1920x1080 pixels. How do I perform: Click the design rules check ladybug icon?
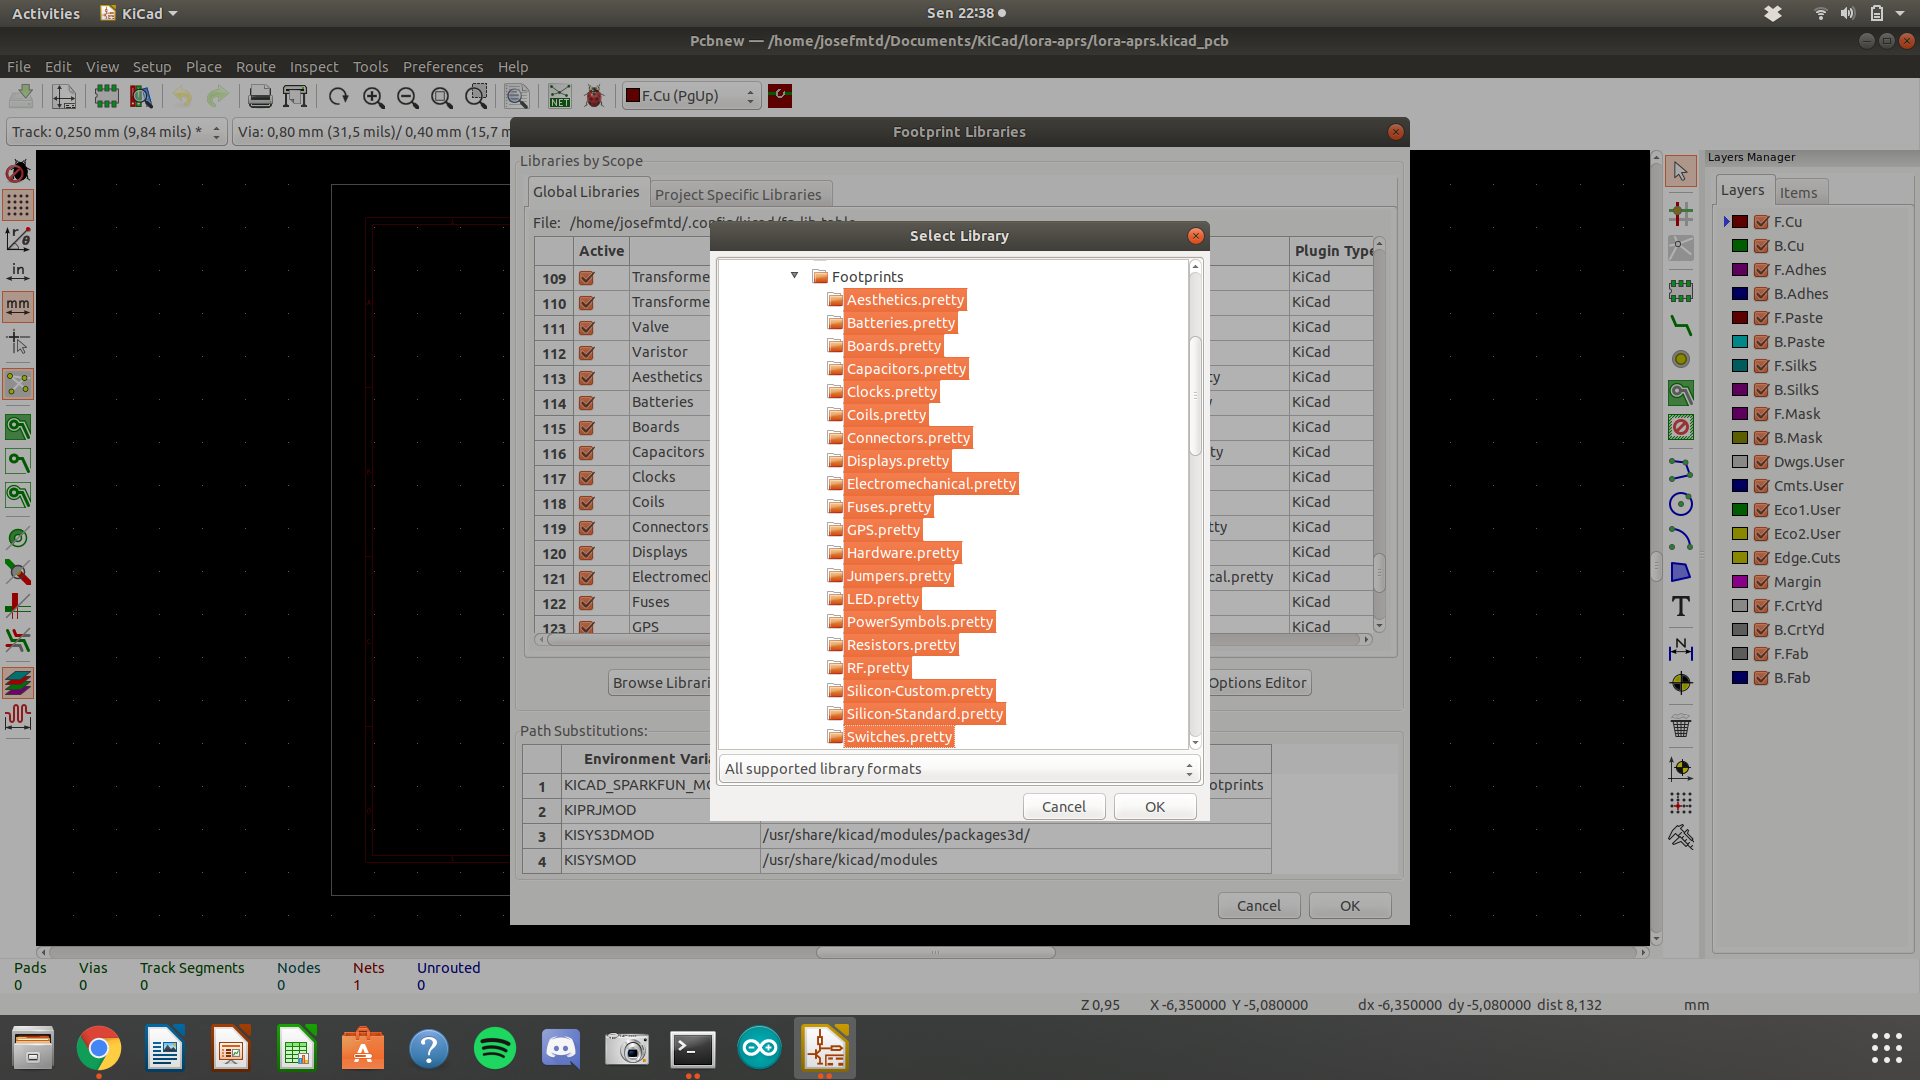(594, 96)
